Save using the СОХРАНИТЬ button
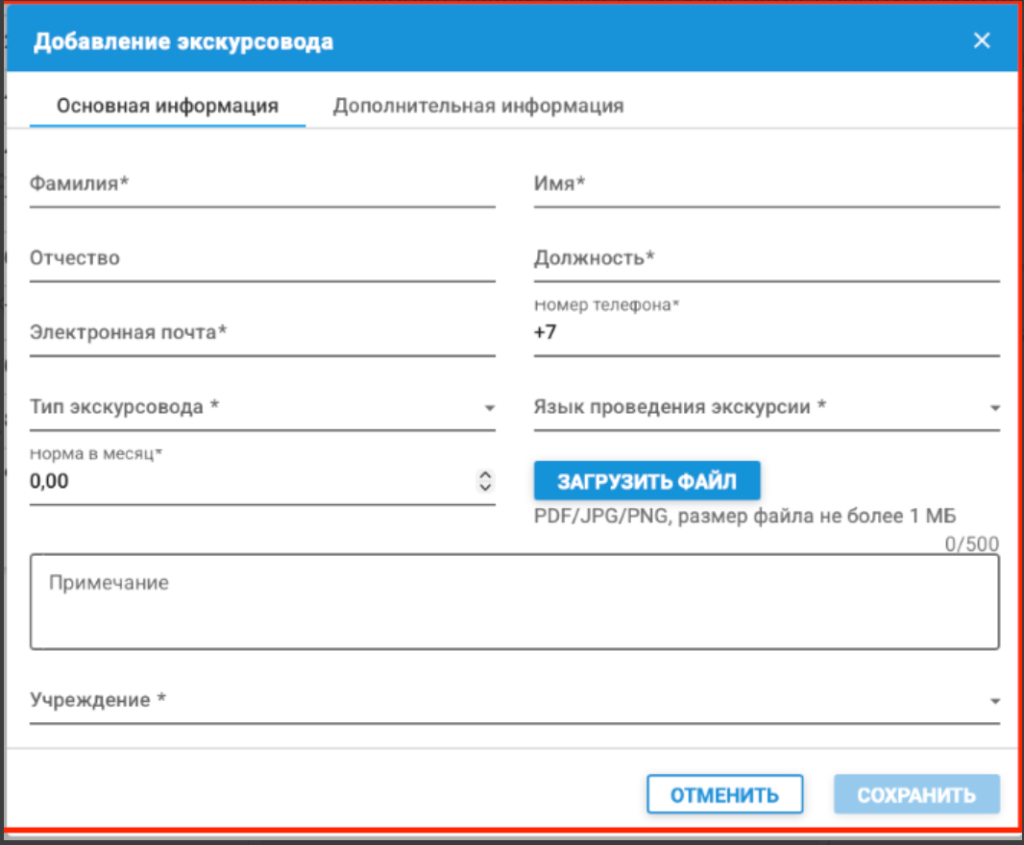Viewport: 1024px width, 845px height. pyautogui.click(x=916, y=795)
